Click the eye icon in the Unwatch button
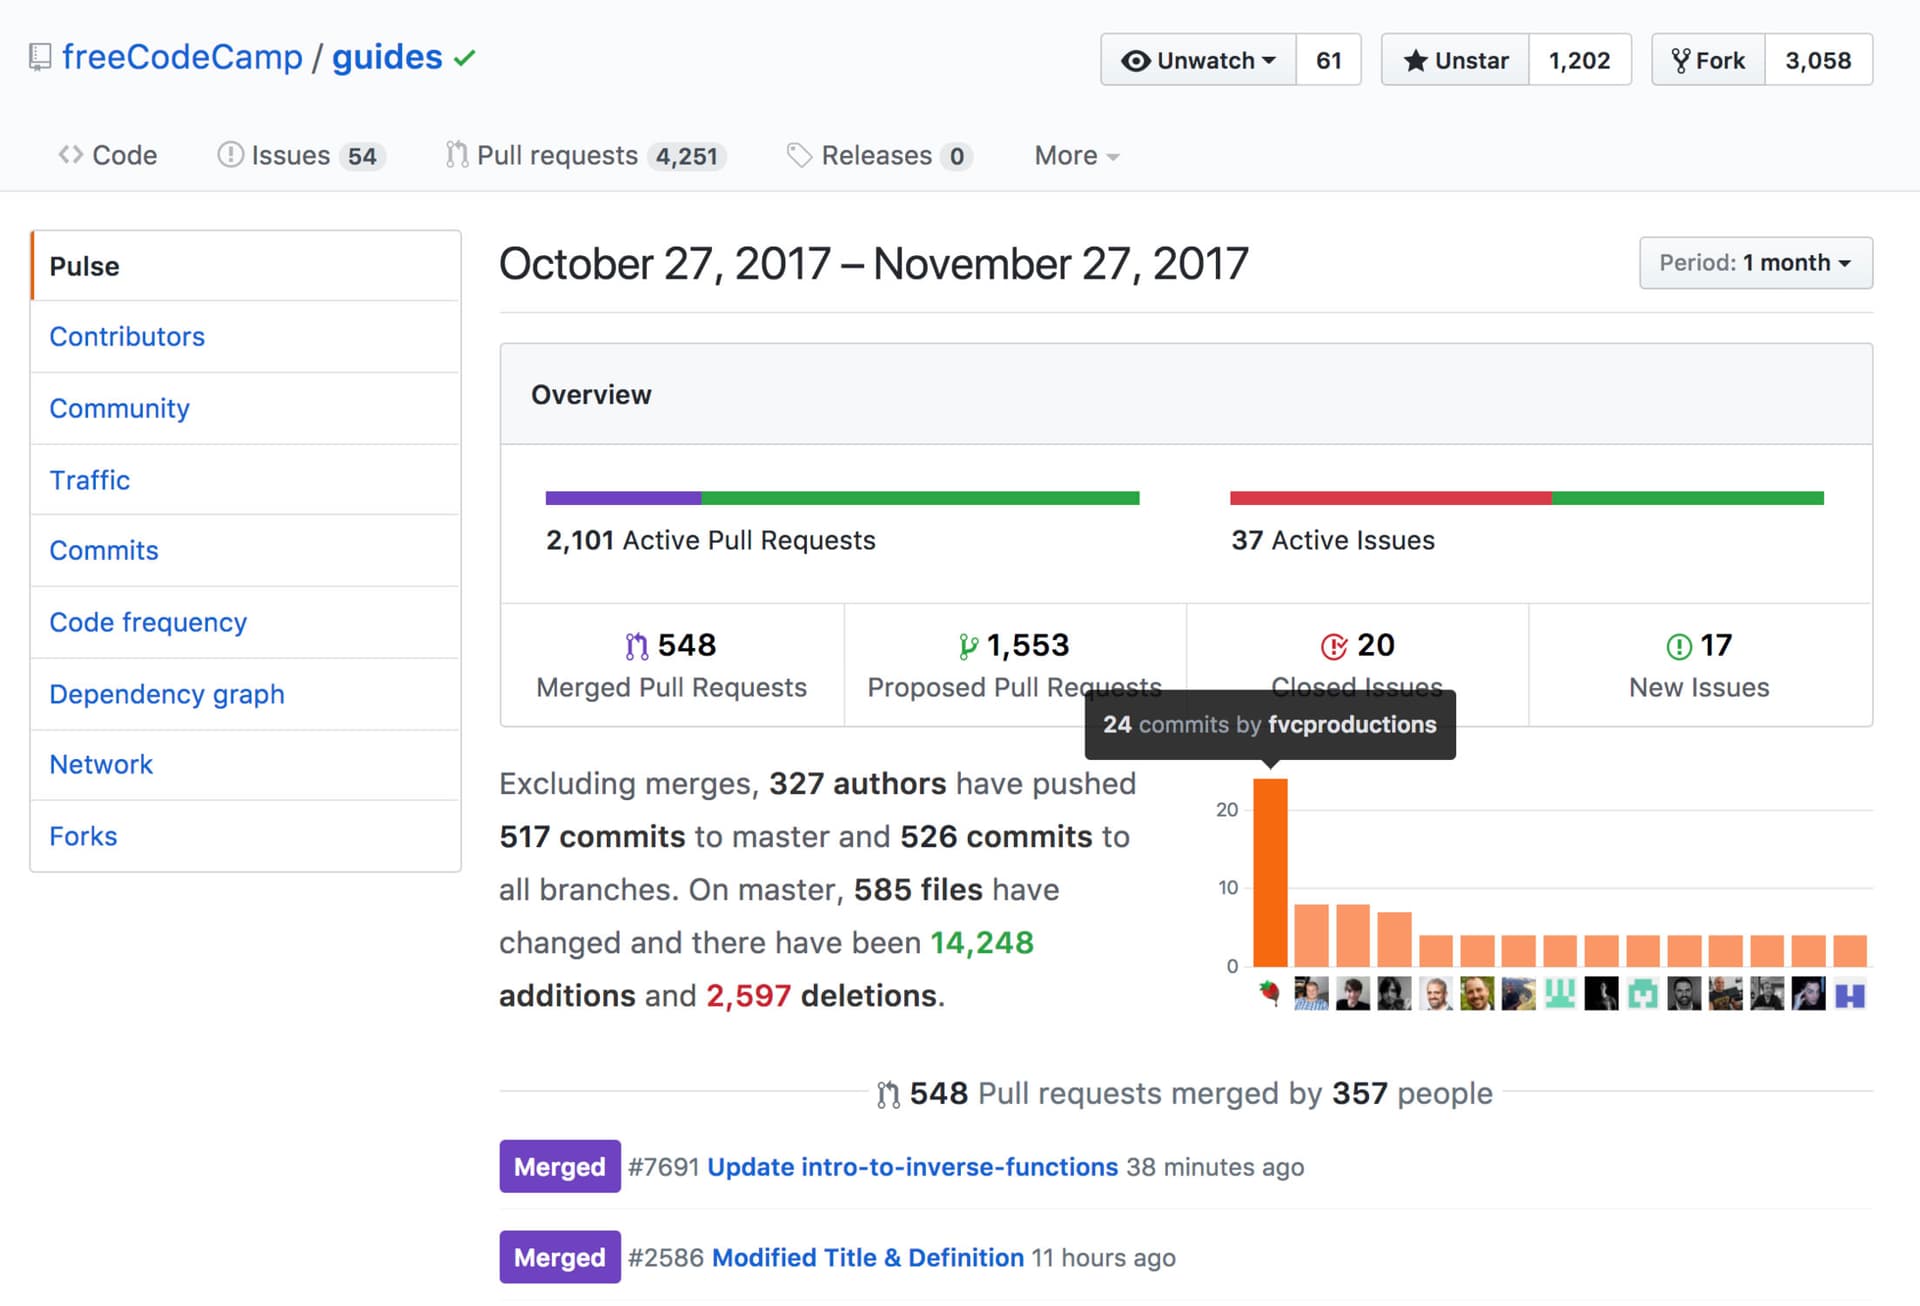1920x1306 pixels. point(1135,60)
